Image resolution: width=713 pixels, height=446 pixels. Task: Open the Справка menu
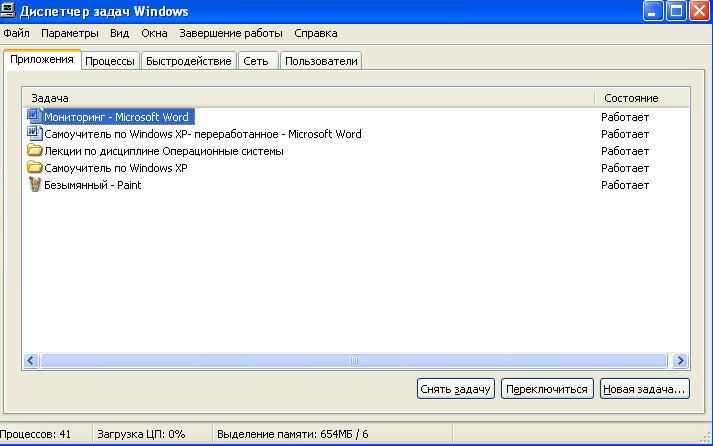point(316,33)
